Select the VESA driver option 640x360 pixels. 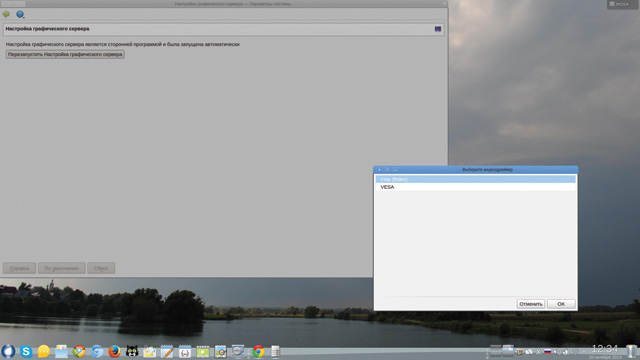(x=476, y=187)
